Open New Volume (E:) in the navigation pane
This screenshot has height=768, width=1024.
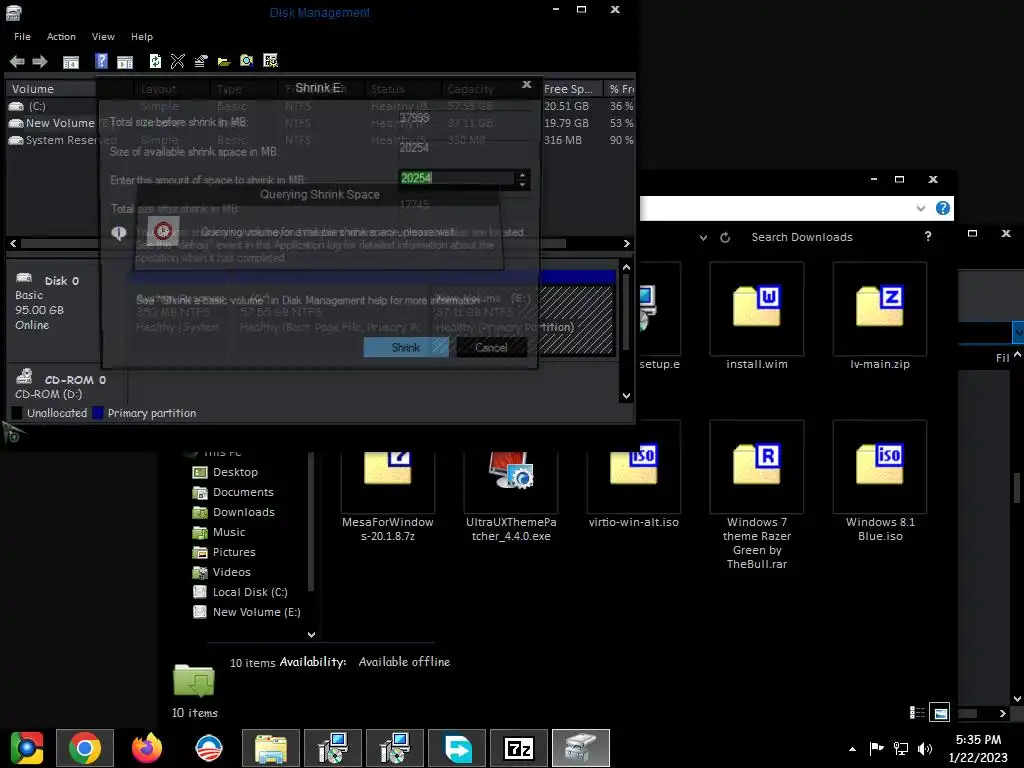point(247,613)
